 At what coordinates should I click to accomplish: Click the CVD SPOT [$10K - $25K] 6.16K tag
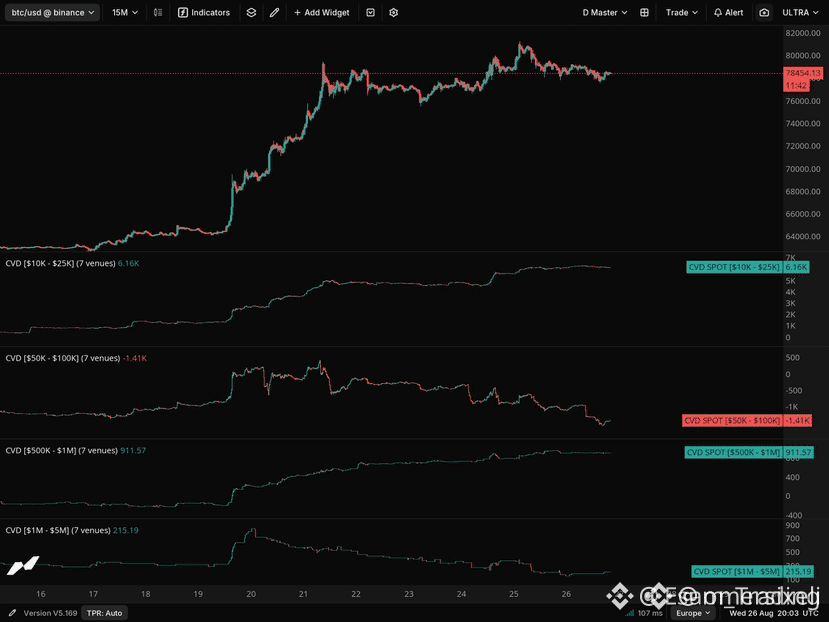click(x=748, y=267)
